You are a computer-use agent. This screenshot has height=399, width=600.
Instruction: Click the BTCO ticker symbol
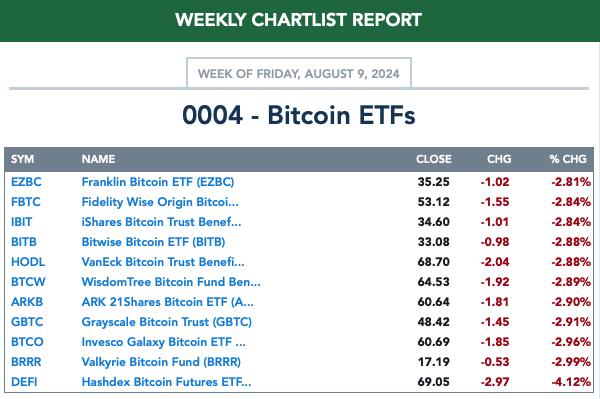coord(27,342)
